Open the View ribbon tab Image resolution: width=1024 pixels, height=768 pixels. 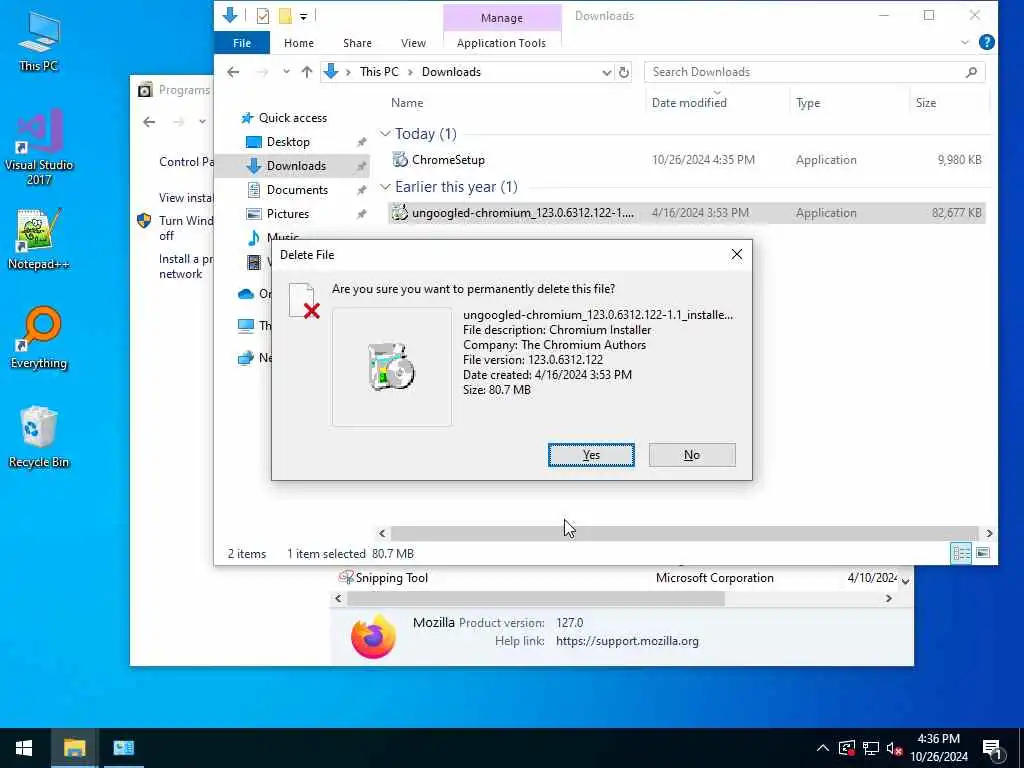tap(413, 43)
